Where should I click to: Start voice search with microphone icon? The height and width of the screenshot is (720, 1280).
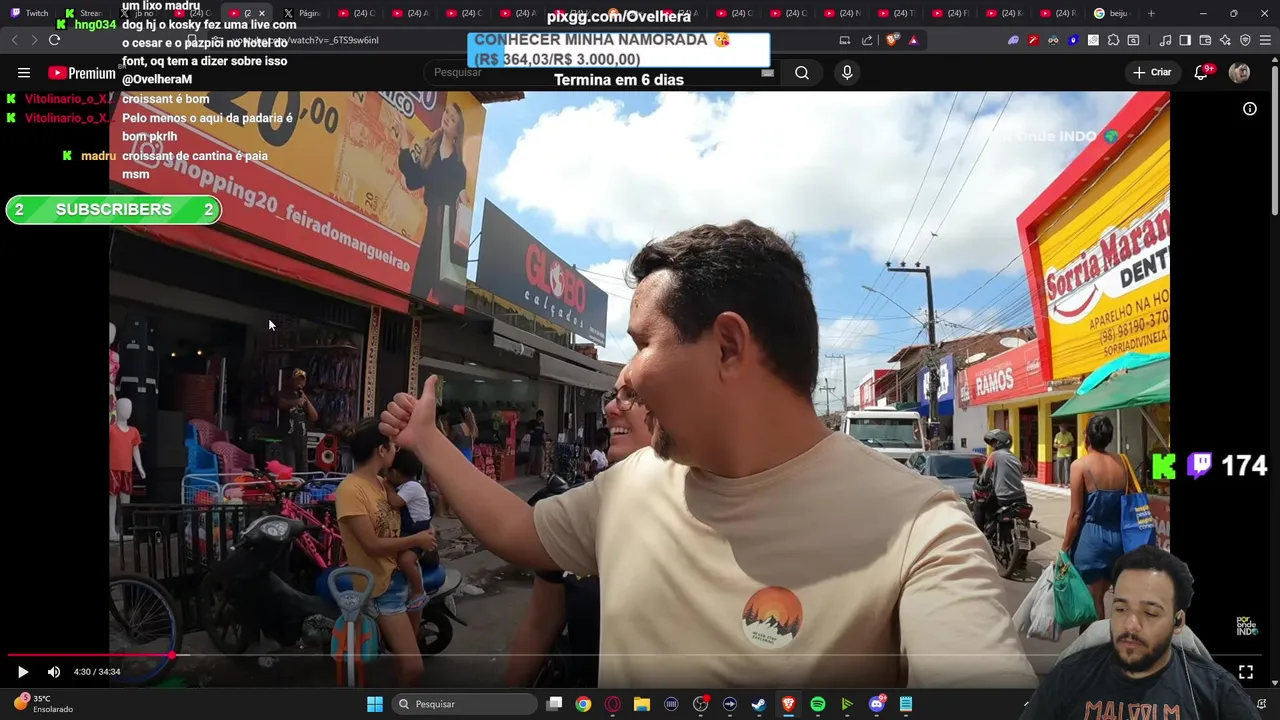(x=847, y=72)
